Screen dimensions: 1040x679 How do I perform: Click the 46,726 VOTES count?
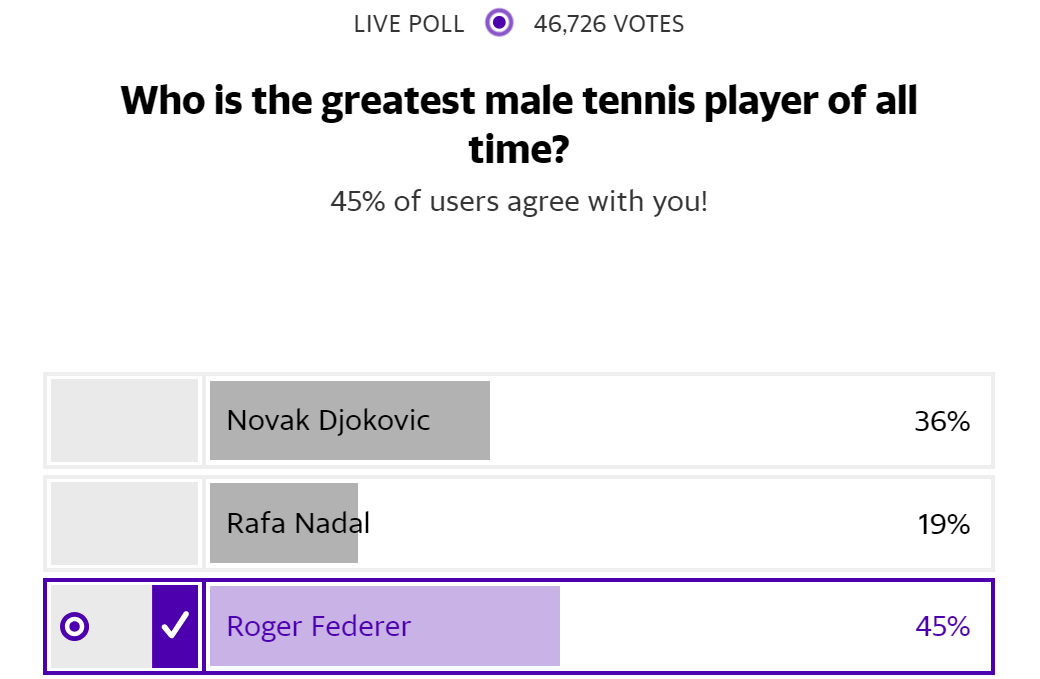(609, 24)
